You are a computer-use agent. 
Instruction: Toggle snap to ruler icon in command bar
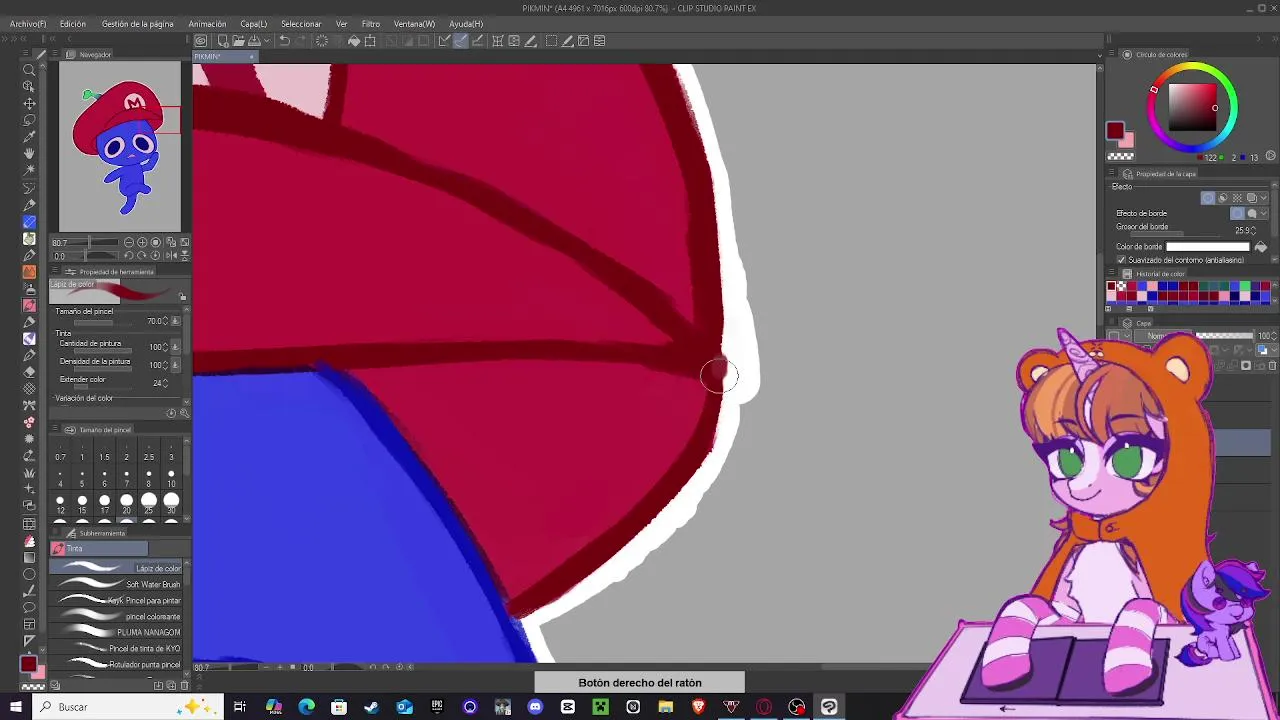click(444, 41)
